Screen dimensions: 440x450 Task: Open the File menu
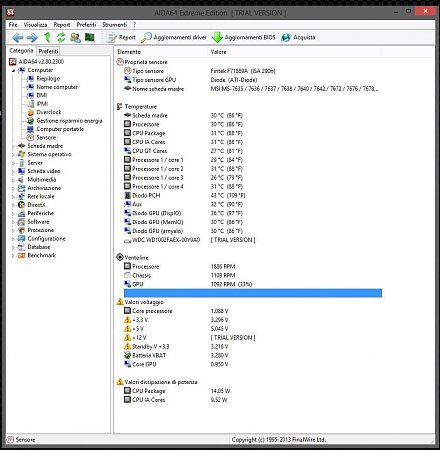point(13,25)
